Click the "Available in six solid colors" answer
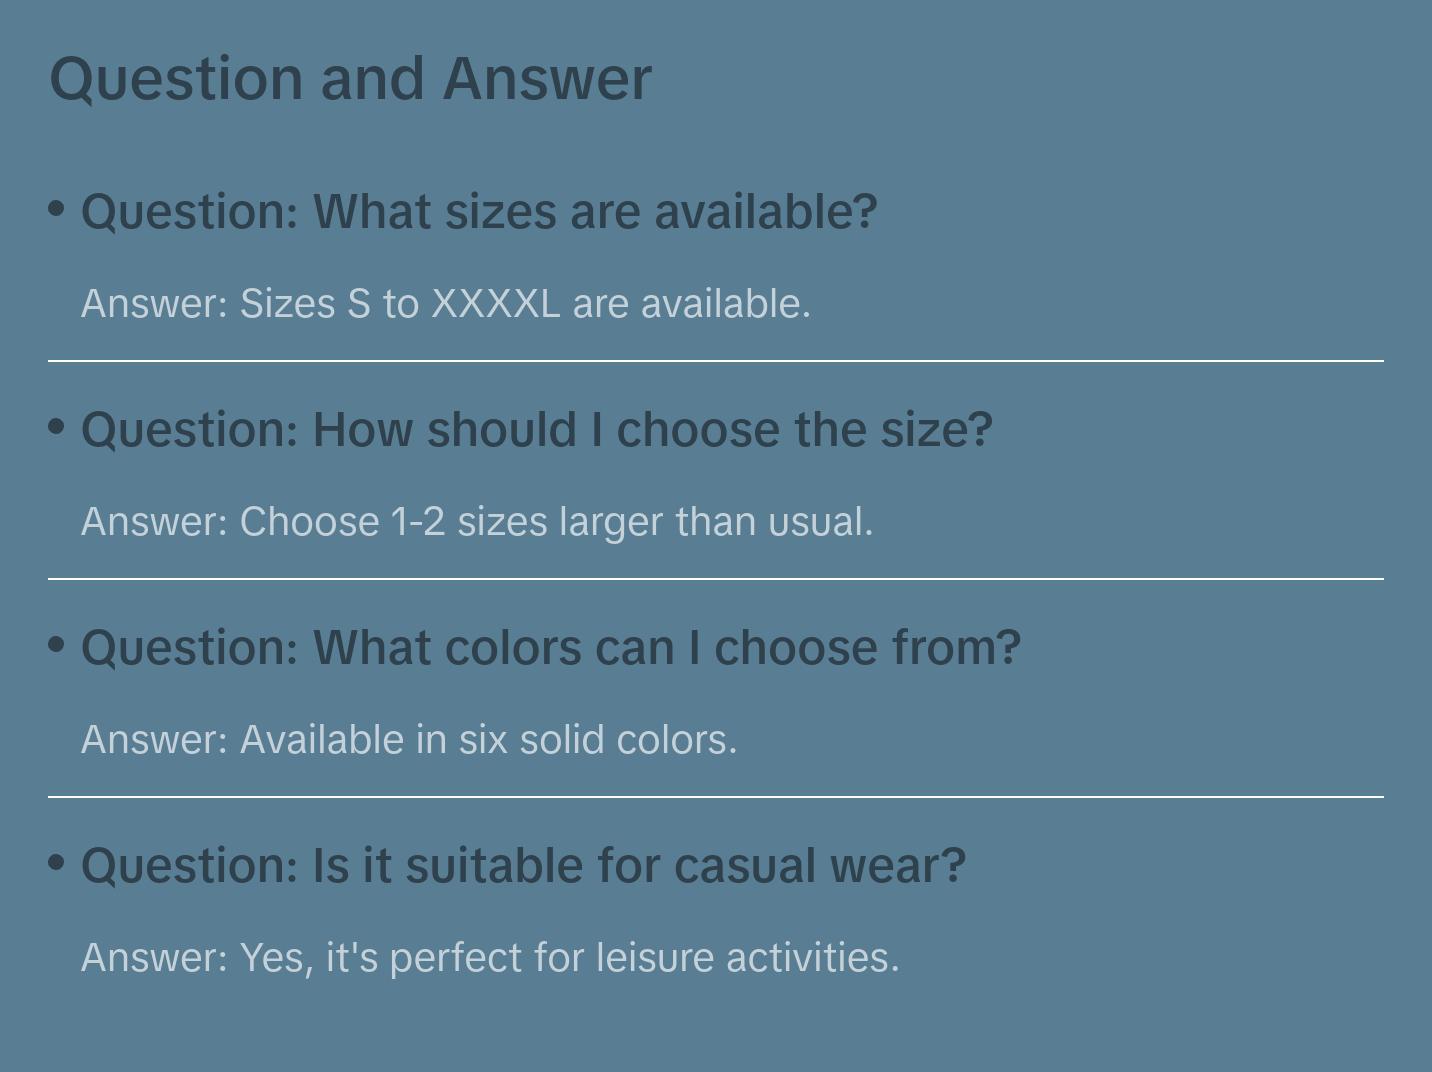The image size is (1432, 1072). point(409,740)
